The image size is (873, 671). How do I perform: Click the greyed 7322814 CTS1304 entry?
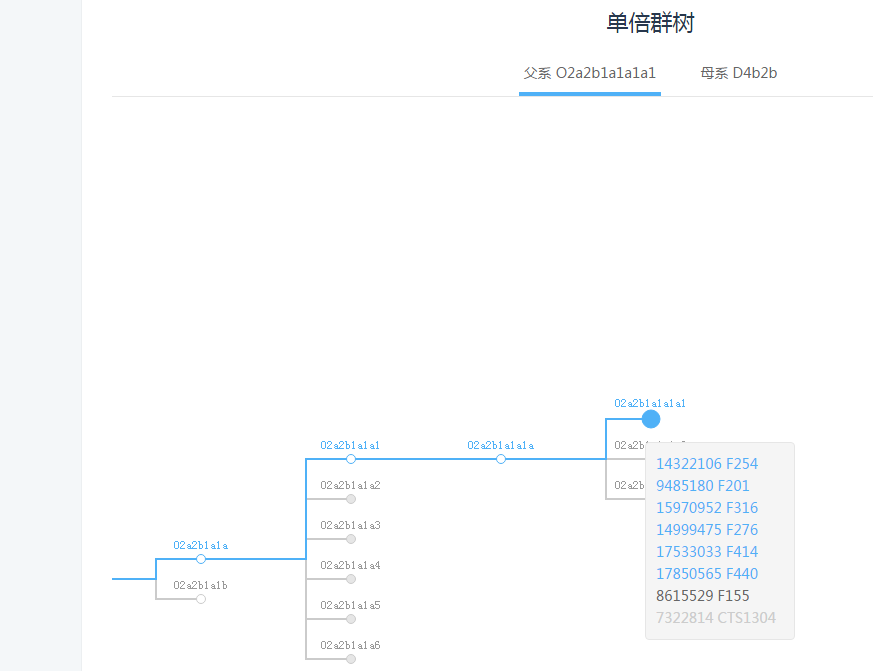716,618
